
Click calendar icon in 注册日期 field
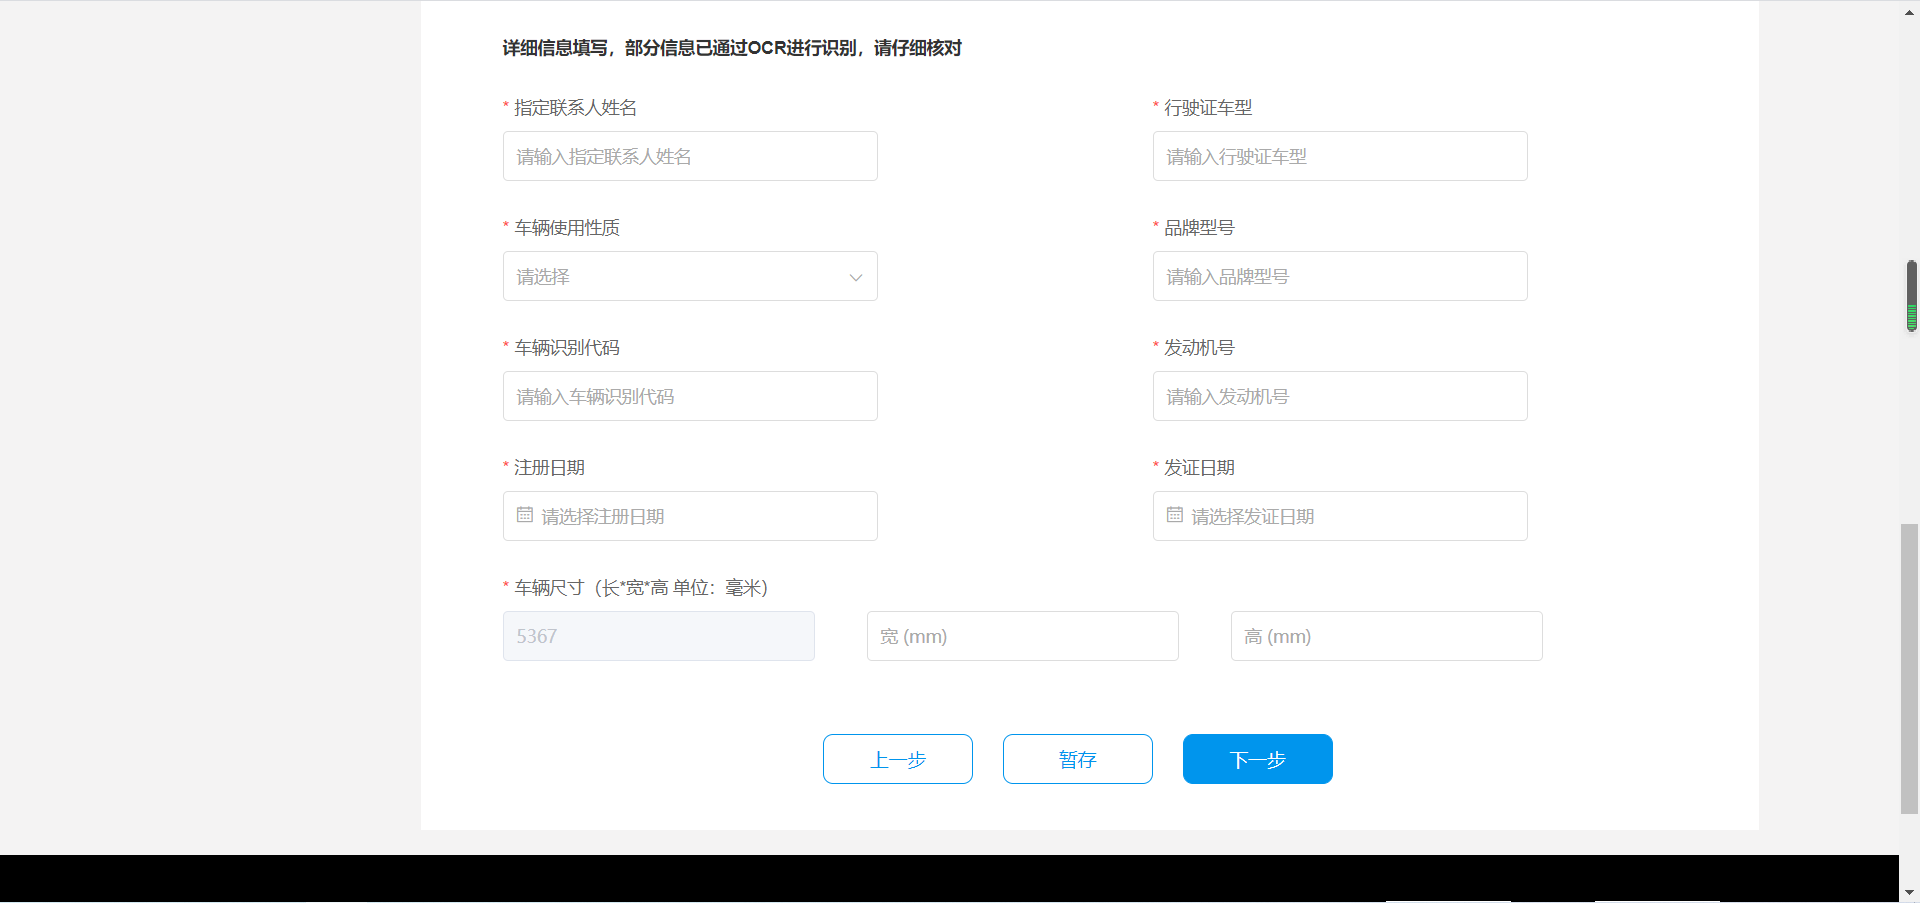525,516
